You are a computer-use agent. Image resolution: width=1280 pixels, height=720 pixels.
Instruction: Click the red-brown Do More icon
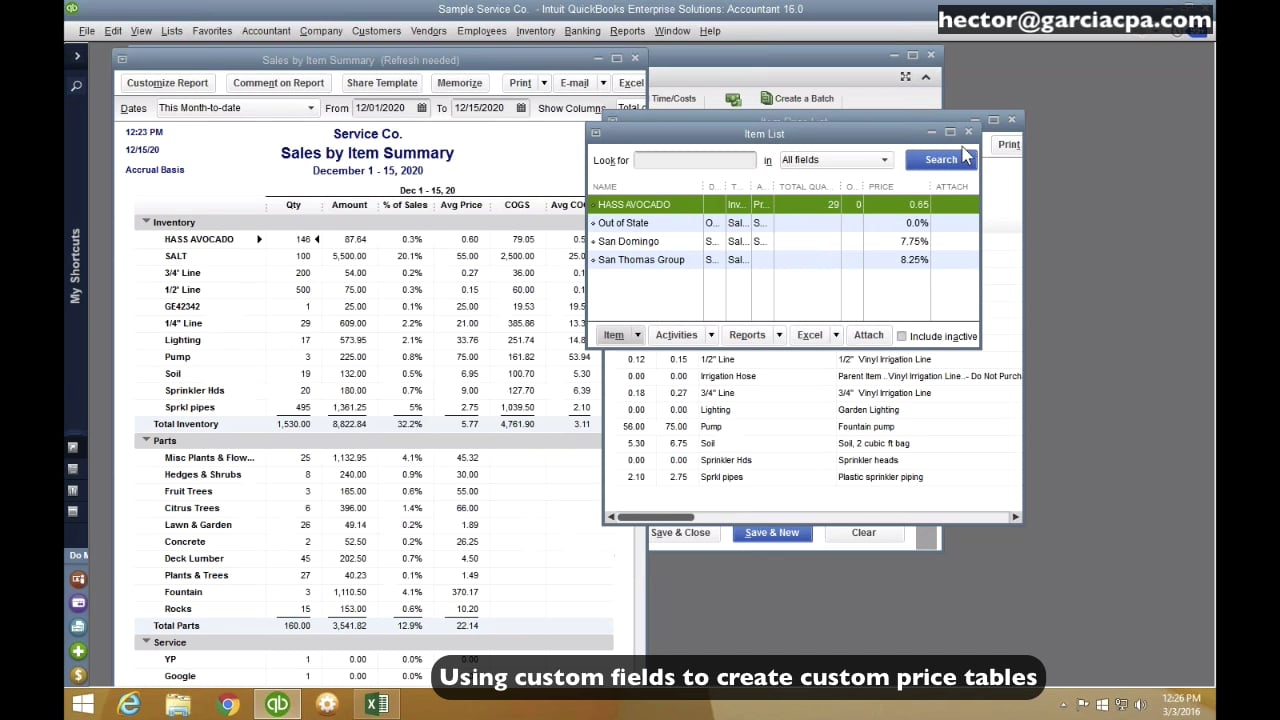[x=78, y=578]
